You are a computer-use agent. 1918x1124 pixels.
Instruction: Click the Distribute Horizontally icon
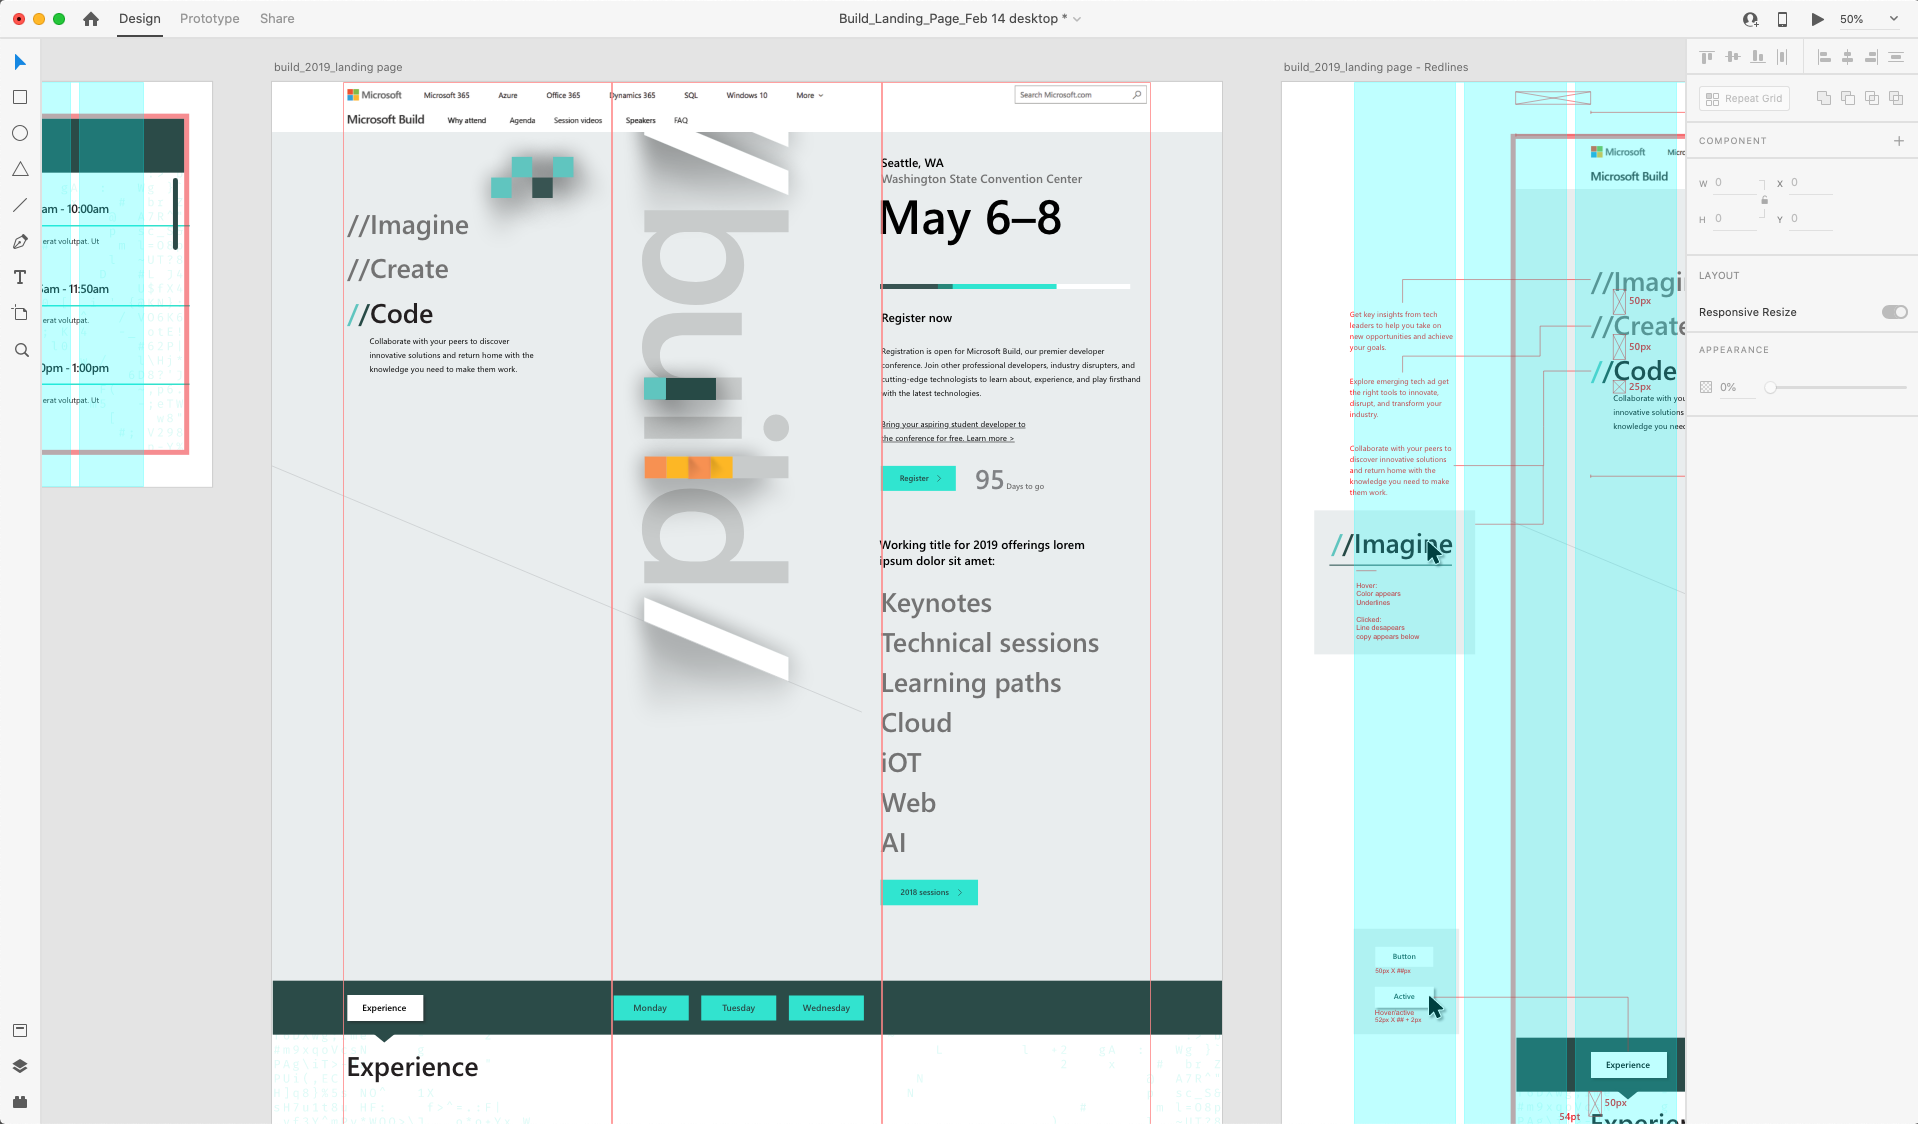1782,57
